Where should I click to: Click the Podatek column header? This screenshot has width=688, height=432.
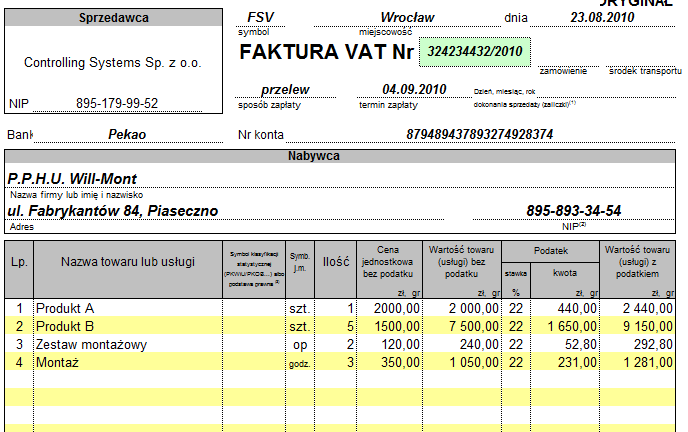pyautogui.click(x=551, y=251)
